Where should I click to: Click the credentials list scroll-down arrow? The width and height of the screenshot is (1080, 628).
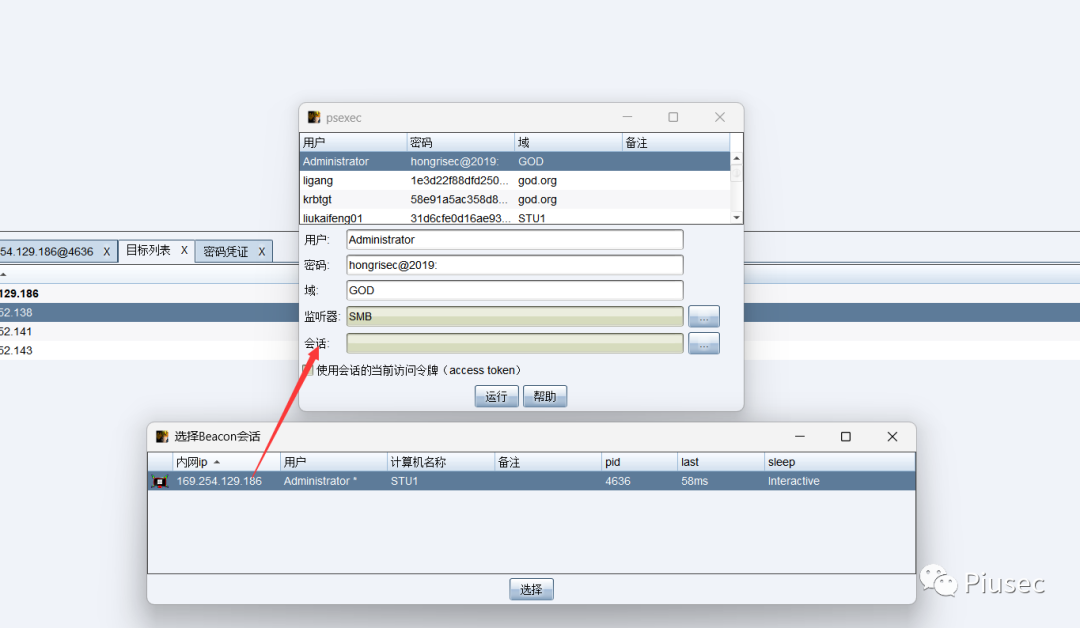click(736, 218)
